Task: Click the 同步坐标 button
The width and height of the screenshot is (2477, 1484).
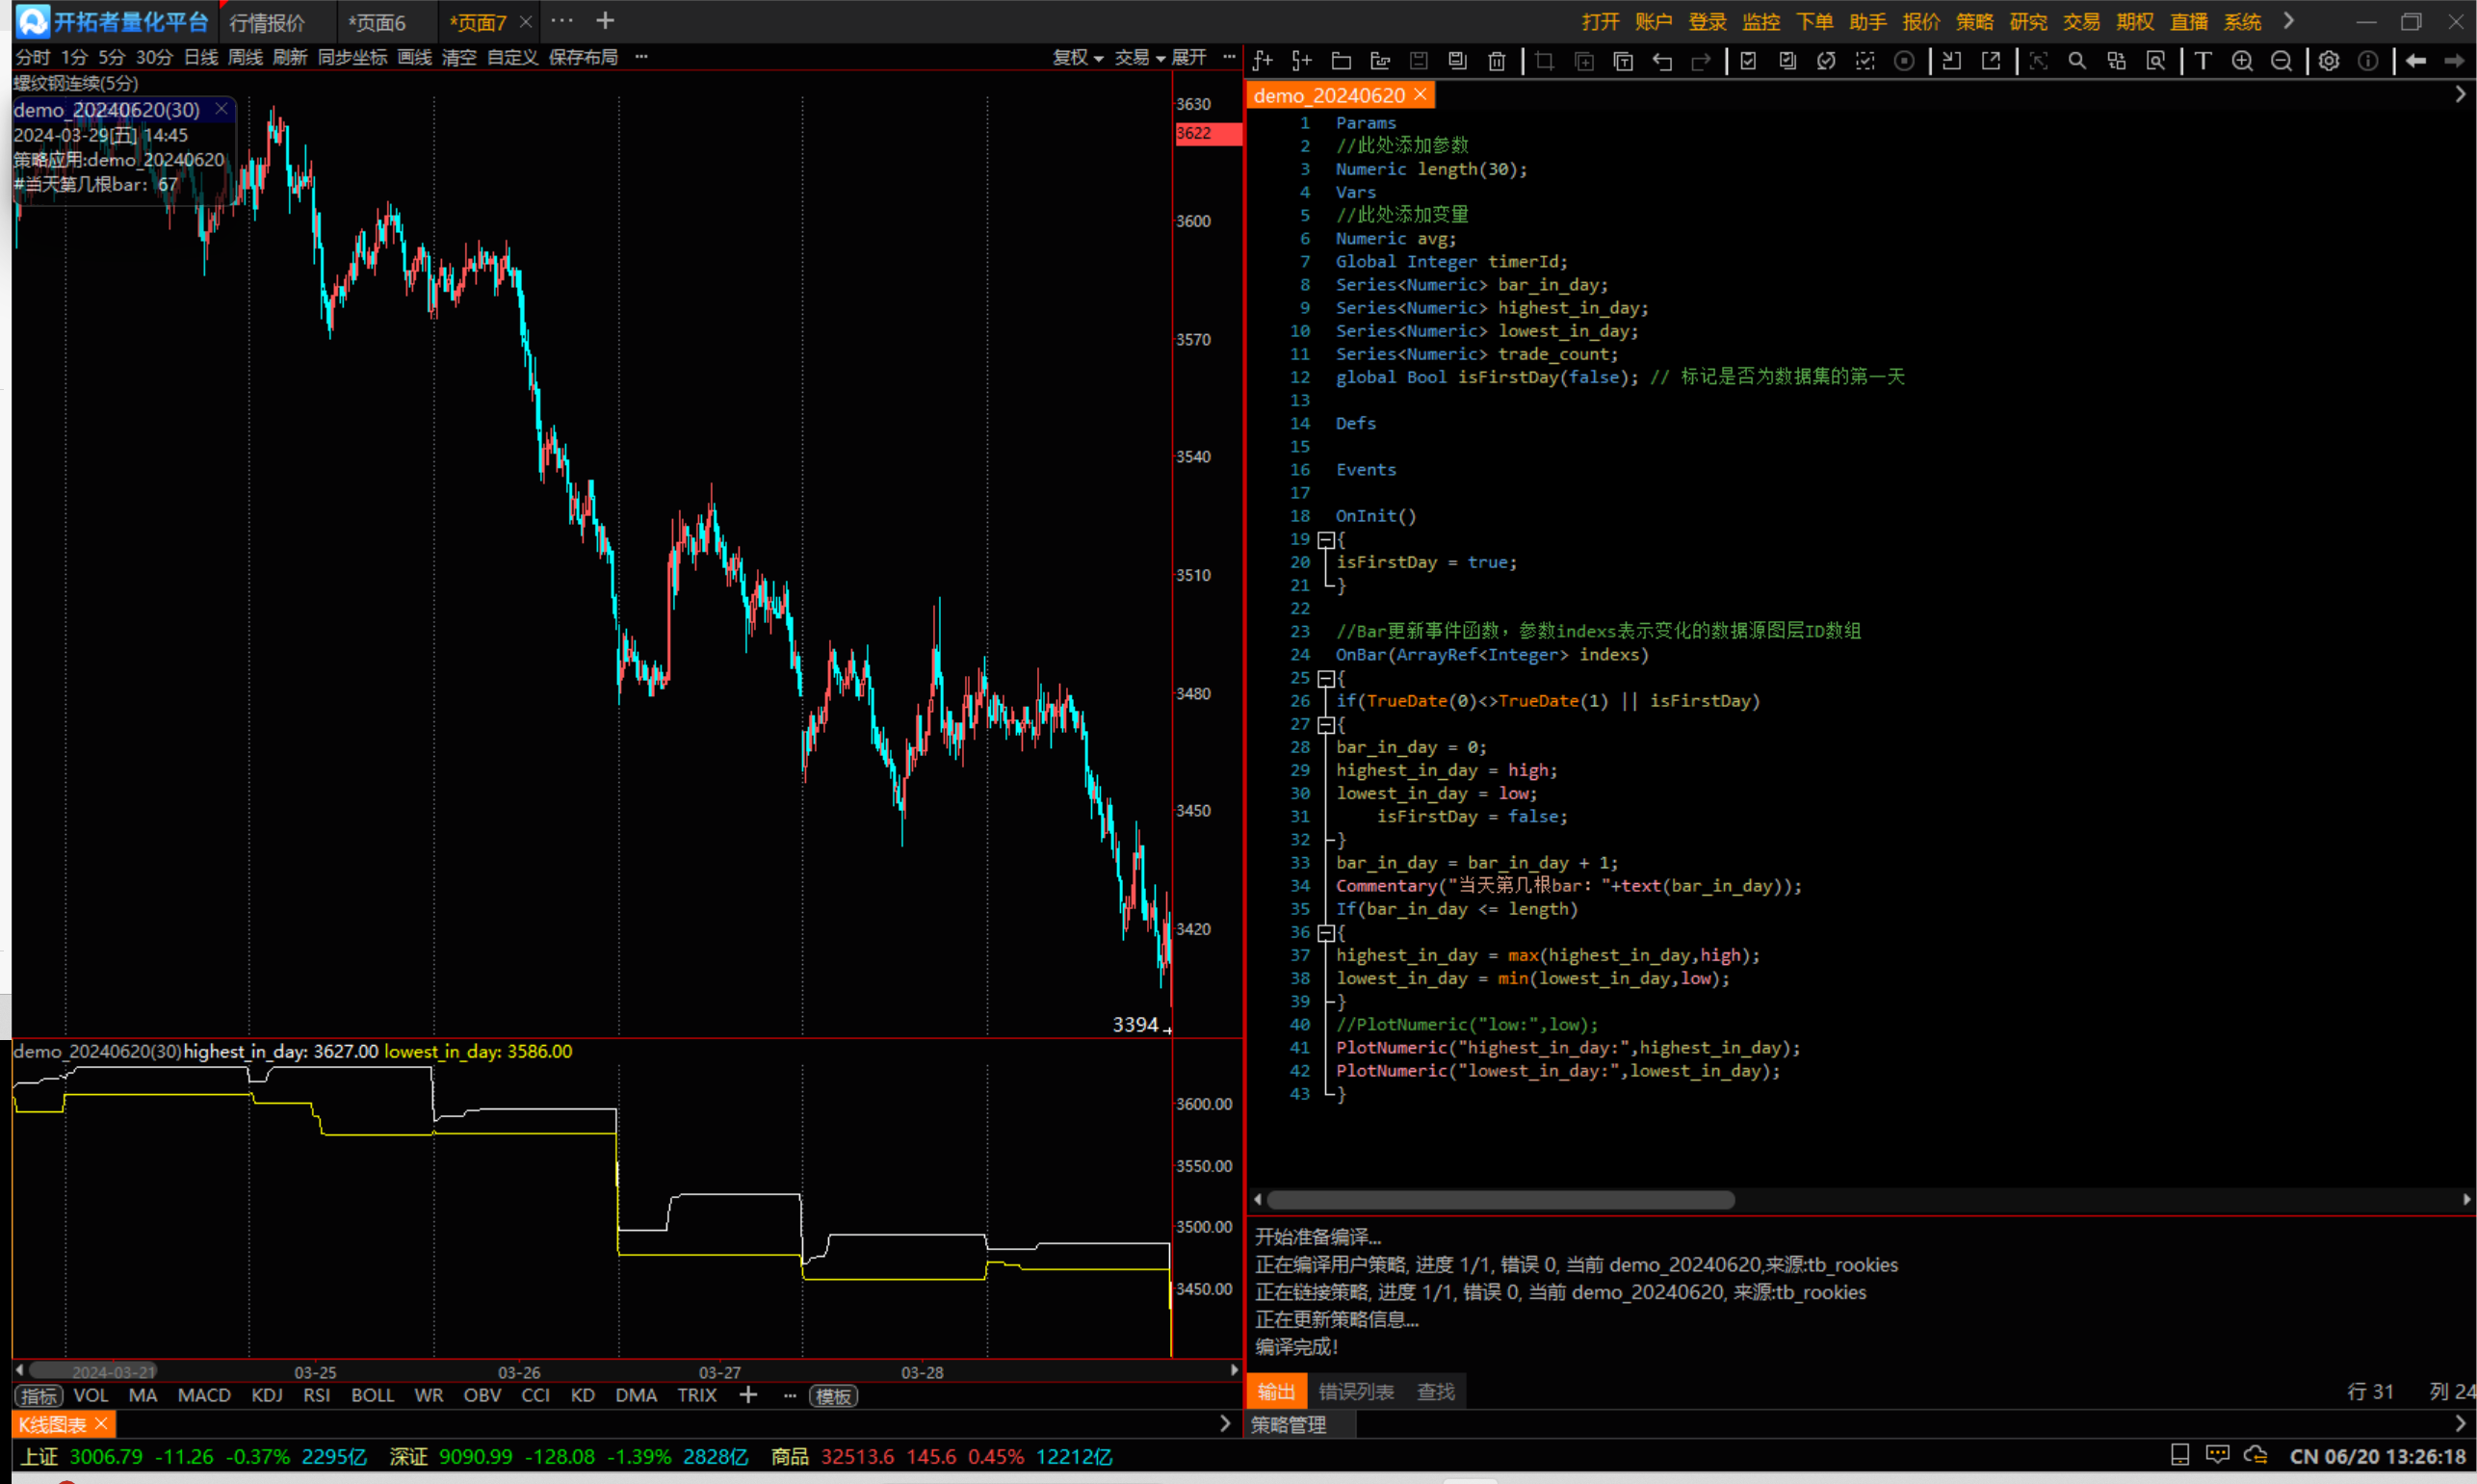Action: click(352, 58)
